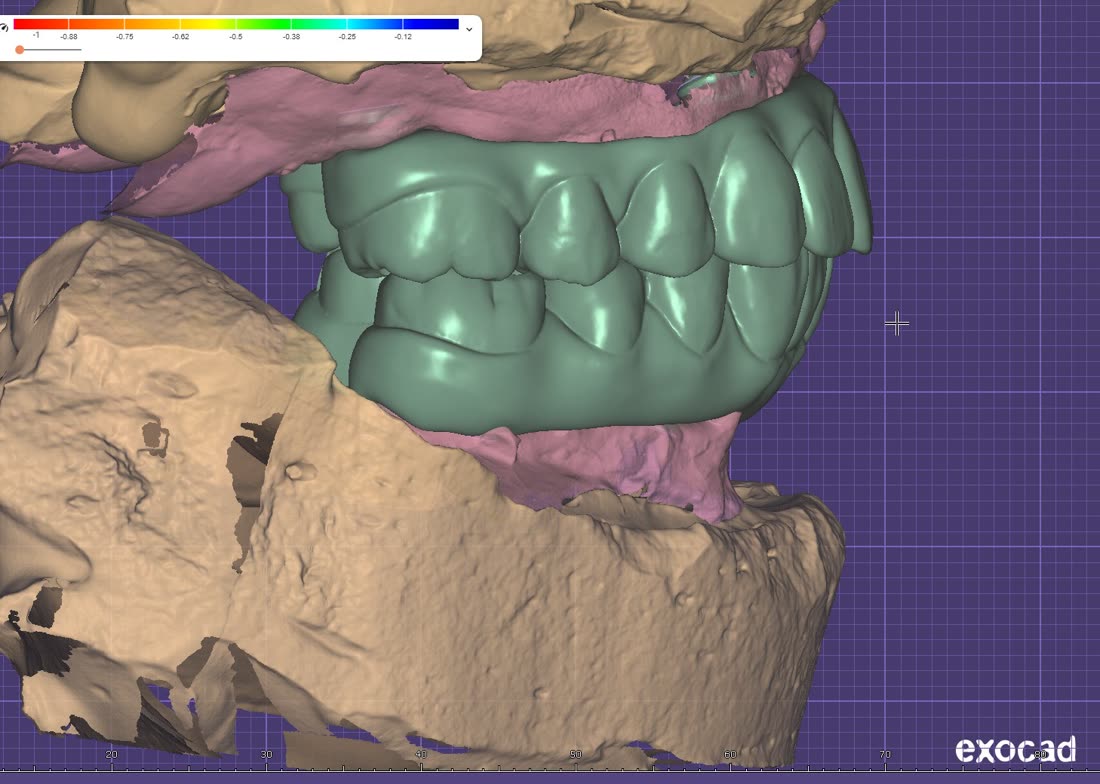Click the orange distance slider handle
1100x784 pixels.
(x=20, y=50)
